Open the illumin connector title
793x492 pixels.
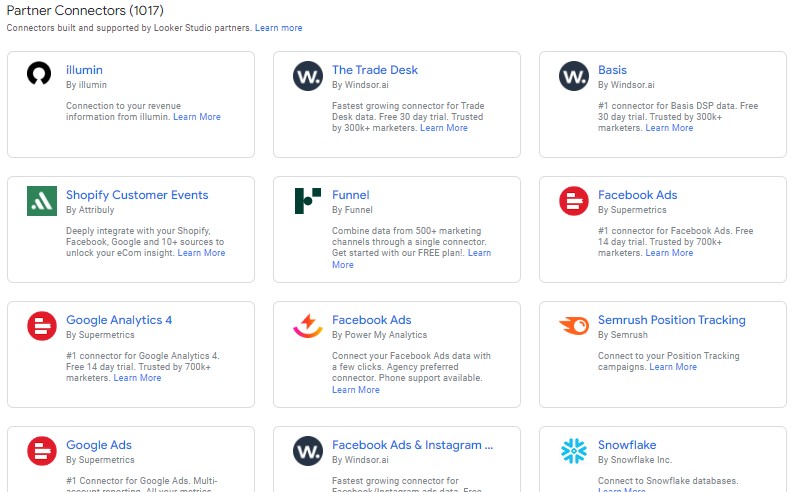[x=84, y=70]
